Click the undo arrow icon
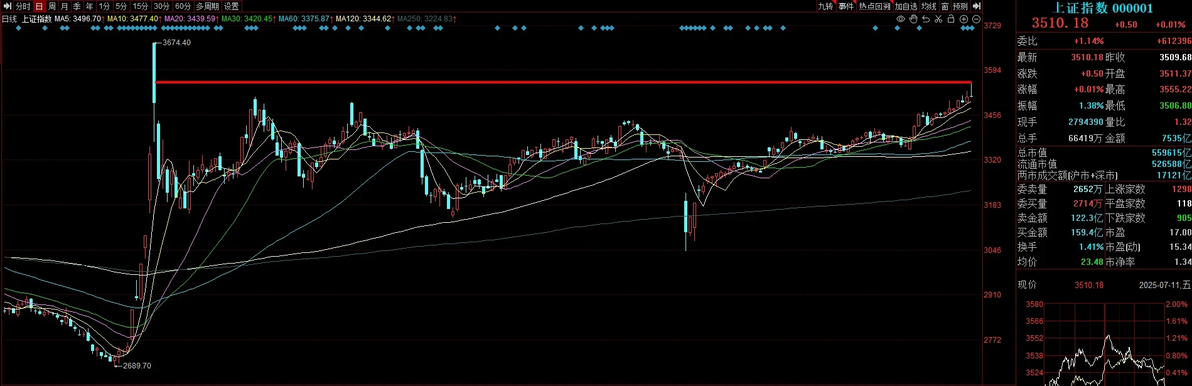This screenshot has width=1192, height=386. coord(926,18)
